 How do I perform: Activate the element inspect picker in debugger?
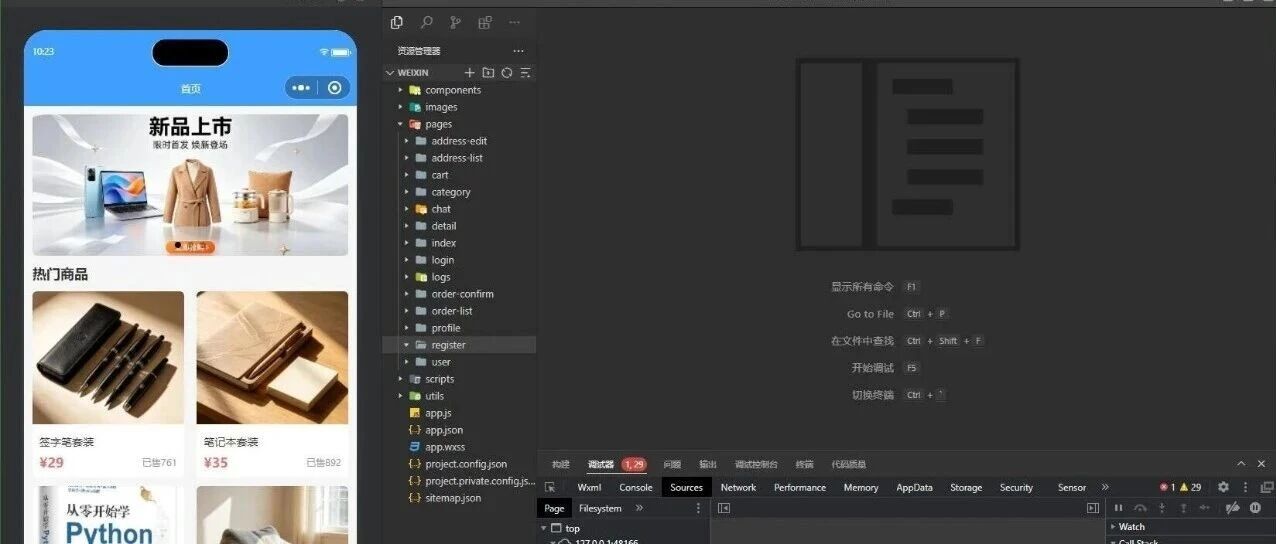[x=550, y=487]
